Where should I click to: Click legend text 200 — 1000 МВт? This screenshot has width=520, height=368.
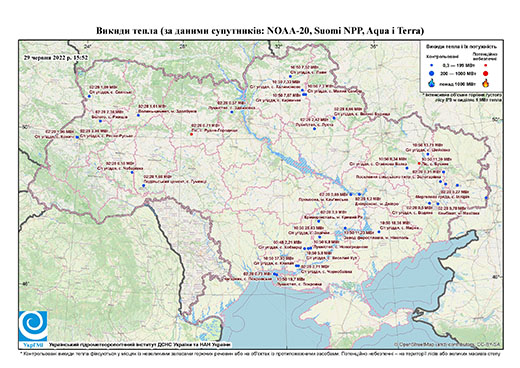(457, 74)
